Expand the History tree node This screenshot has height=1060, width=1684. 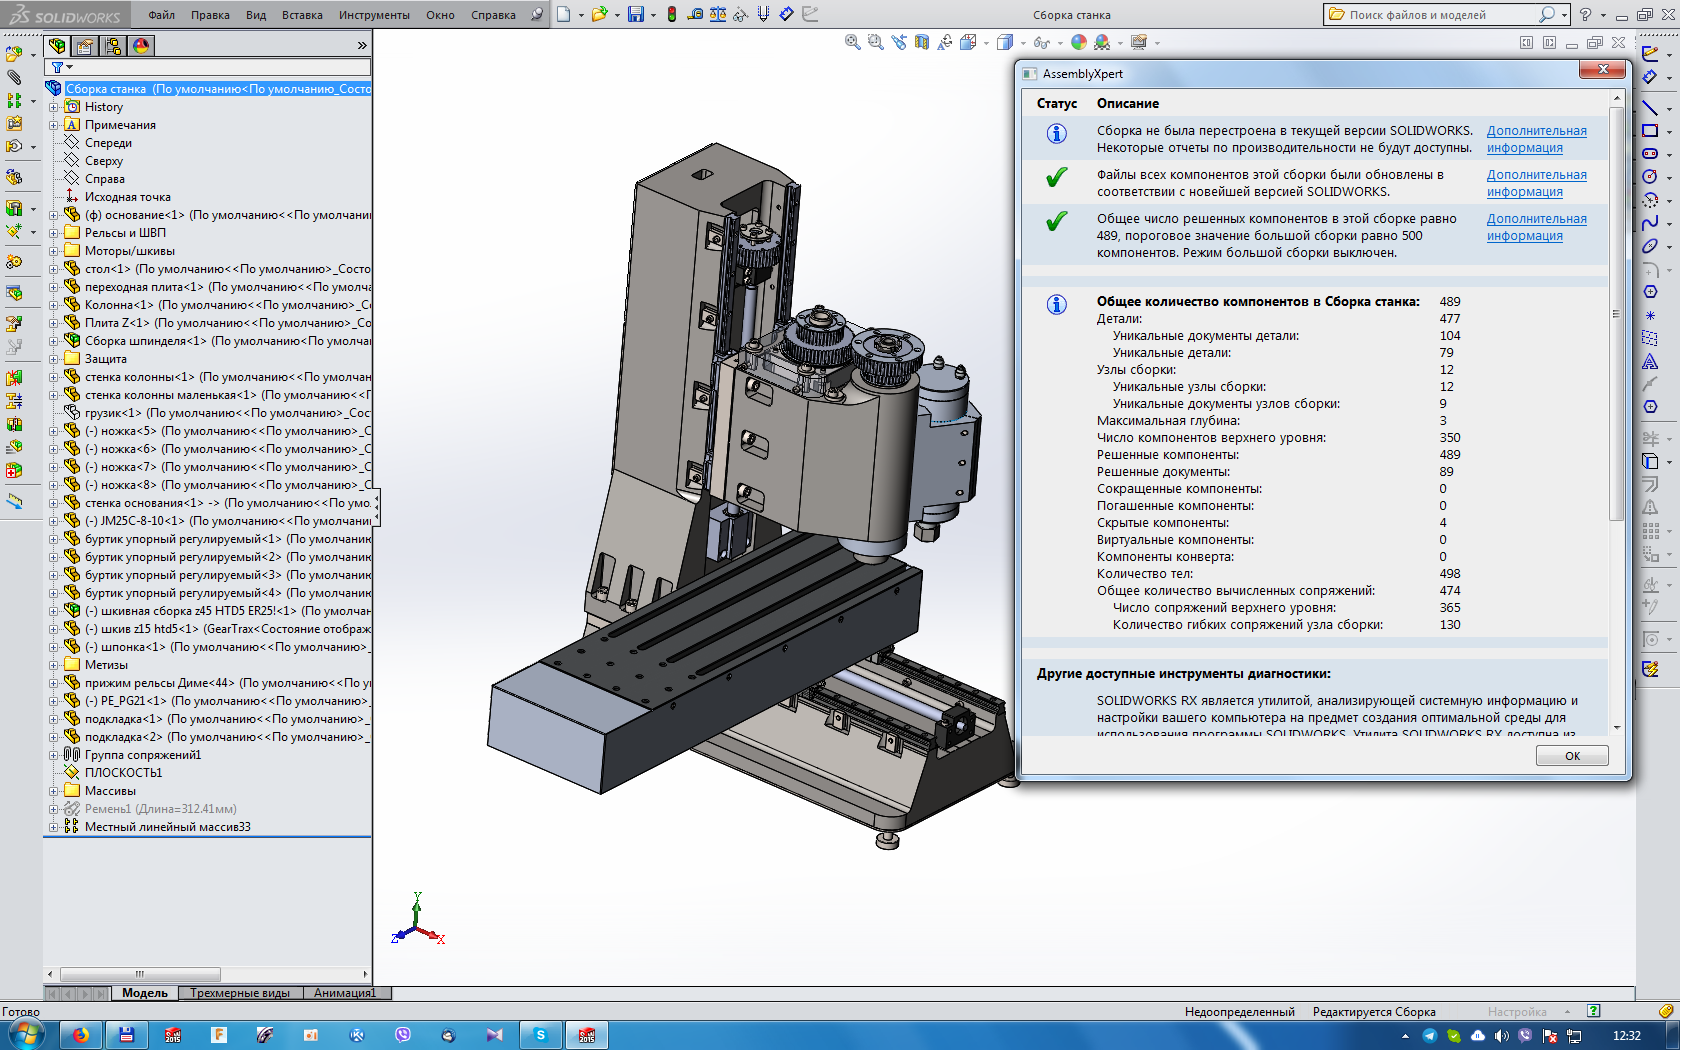(53, 107)
